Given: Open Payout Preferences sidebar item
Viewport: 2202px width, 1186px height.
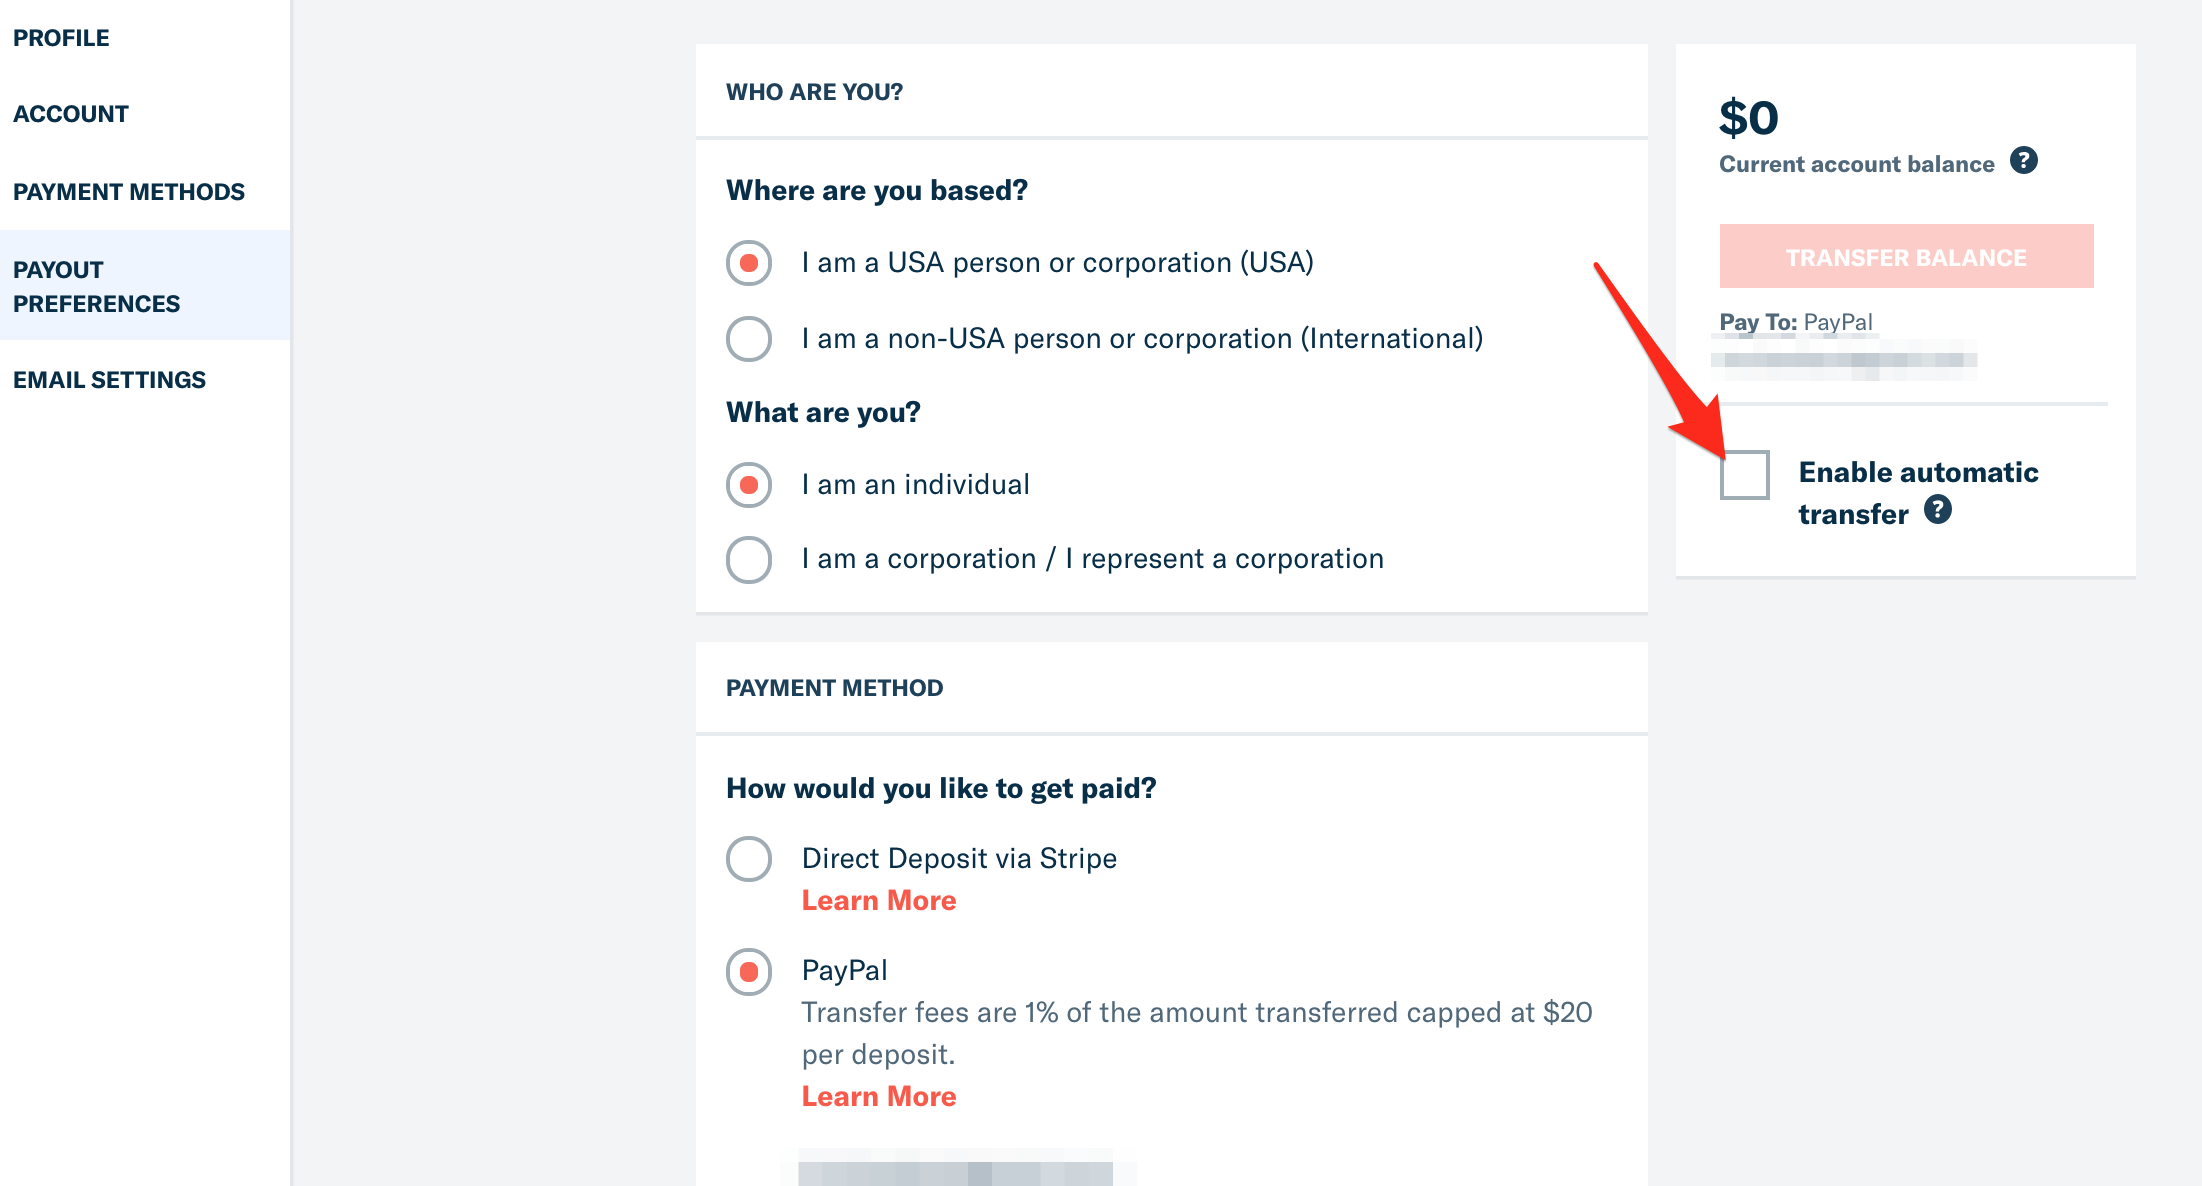Looking at the screenshot, I should coord(97,287).
